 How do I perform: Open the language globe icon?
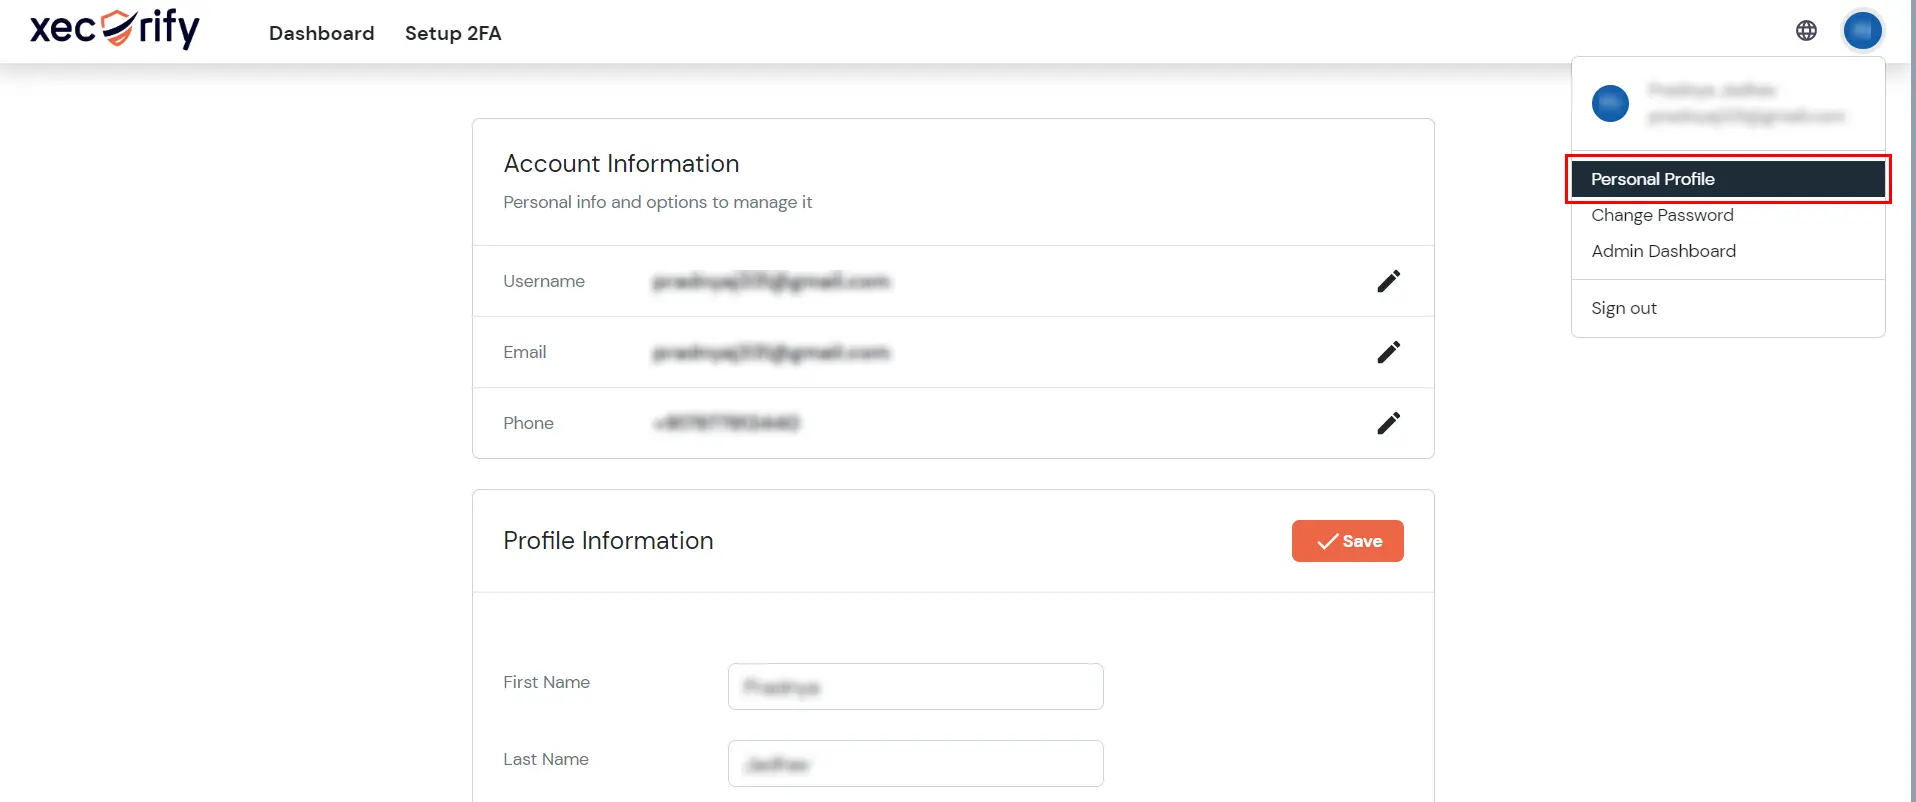(1806, 30)
